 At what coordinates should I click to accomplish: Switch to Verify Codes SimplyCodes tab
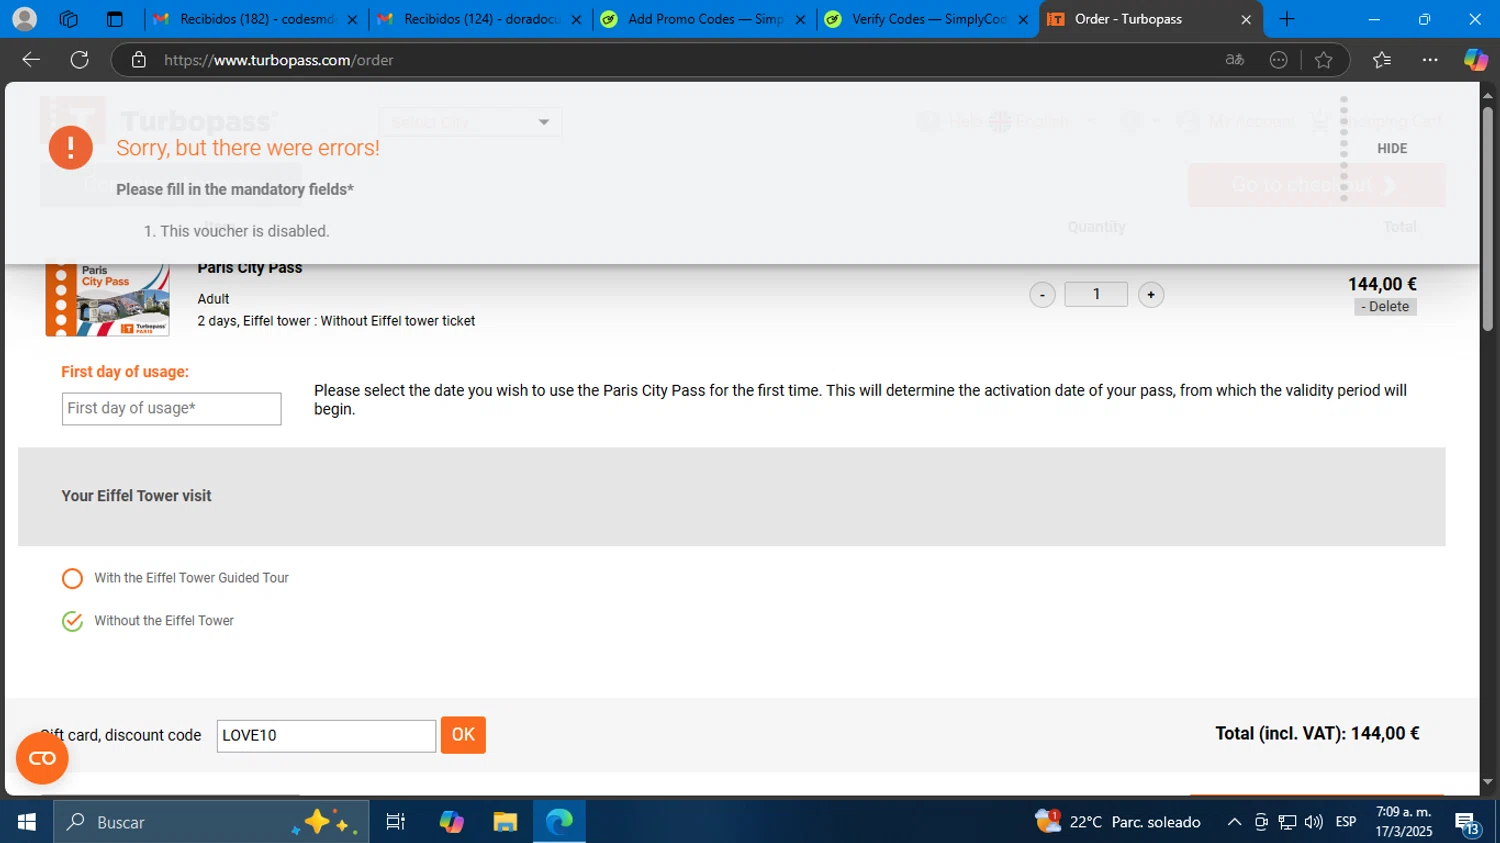tap(928, 19)
